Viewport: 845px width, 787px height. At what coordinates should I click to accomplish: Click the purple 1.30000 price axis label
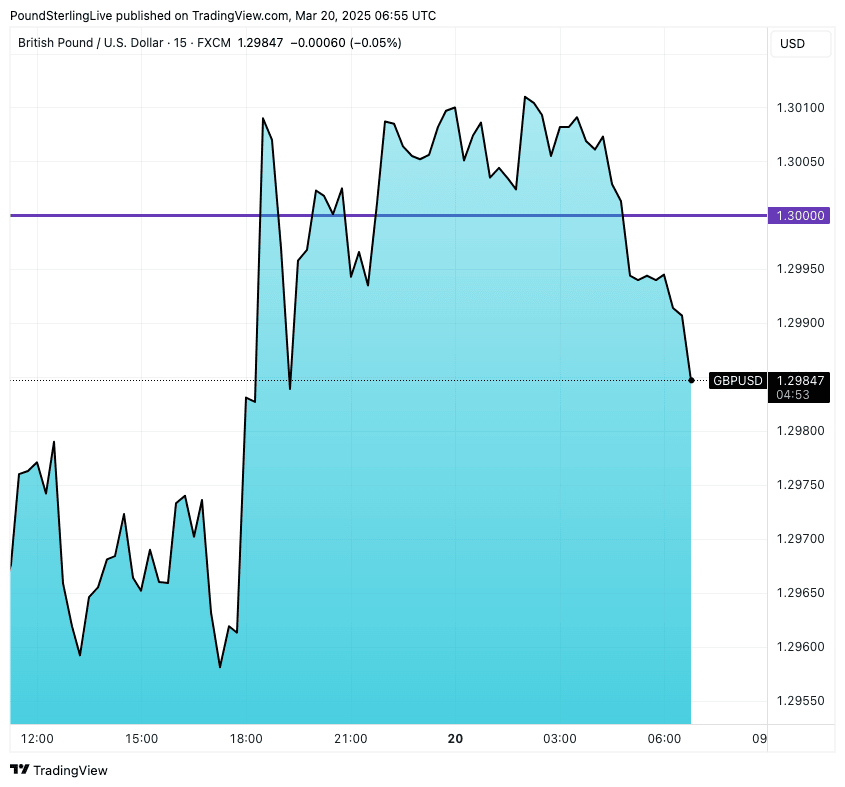coord(798,215)
